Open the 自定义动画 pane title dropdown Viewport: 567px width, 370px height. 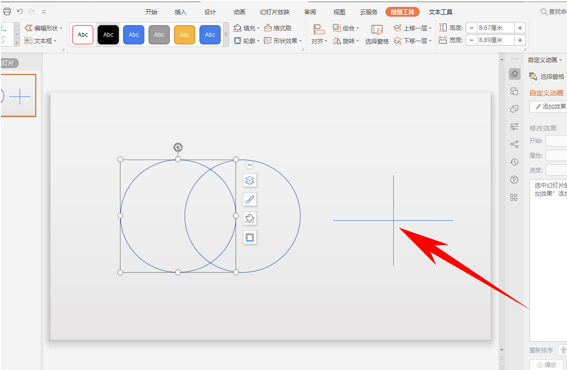coord(545,60)
